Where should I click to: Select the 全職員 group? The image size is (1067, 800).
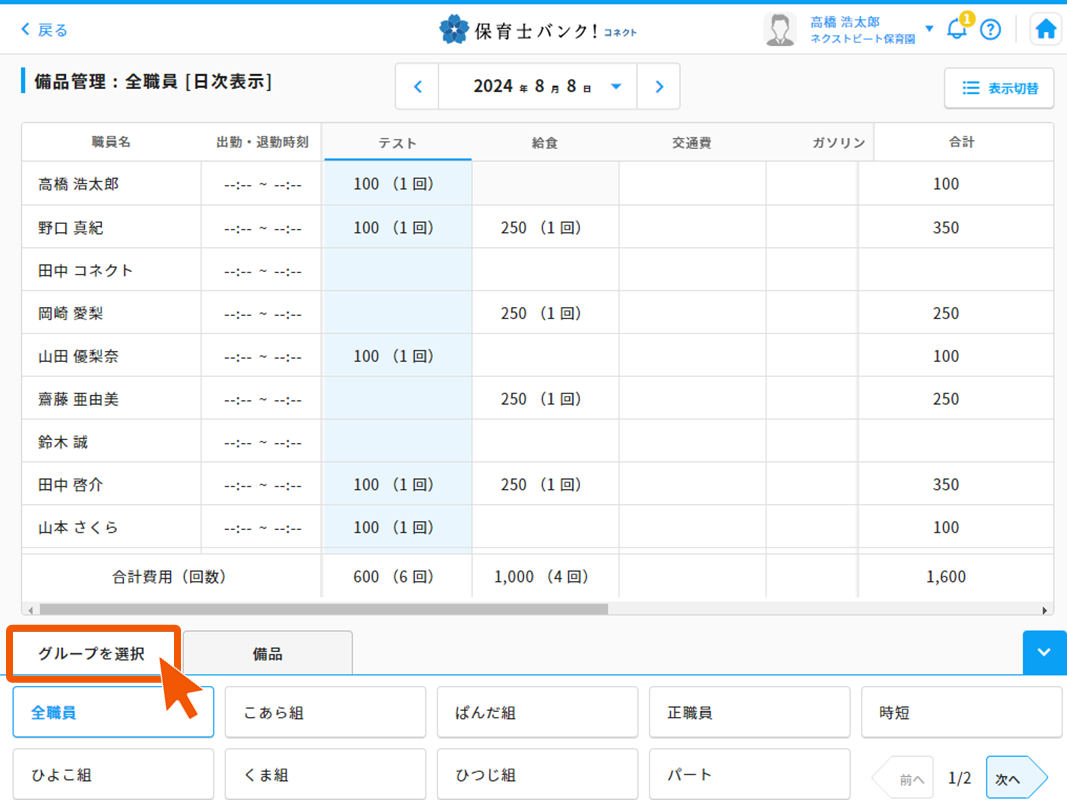pyautogui.click(x=113, y=713)
